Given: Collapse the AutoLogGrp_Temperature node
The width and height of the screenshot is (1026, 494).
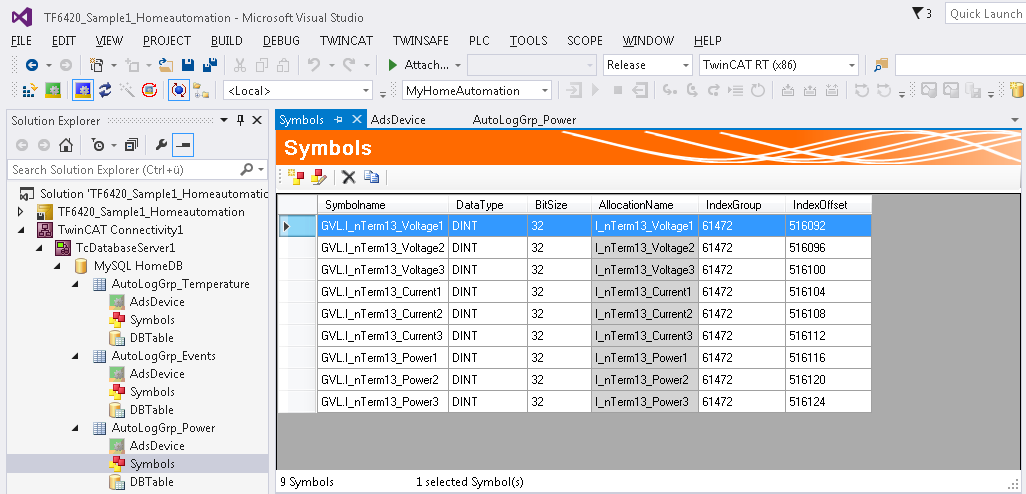Looking at the screenshot, I should (x=75, y=284).
